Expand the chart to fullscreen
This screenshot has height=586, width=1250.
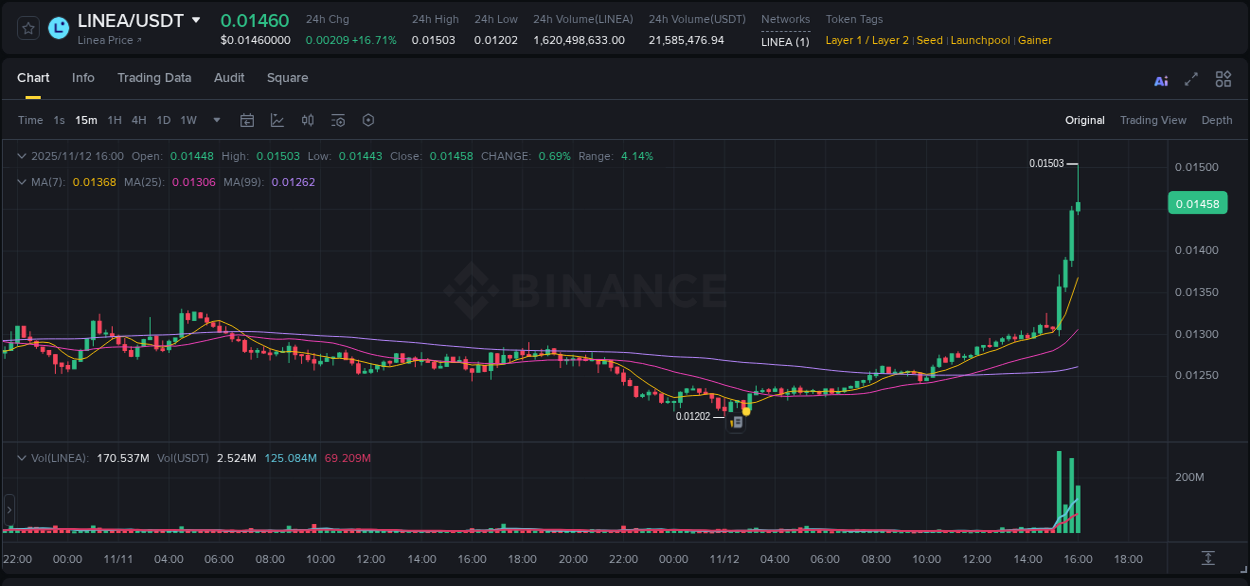(1190, 79)
